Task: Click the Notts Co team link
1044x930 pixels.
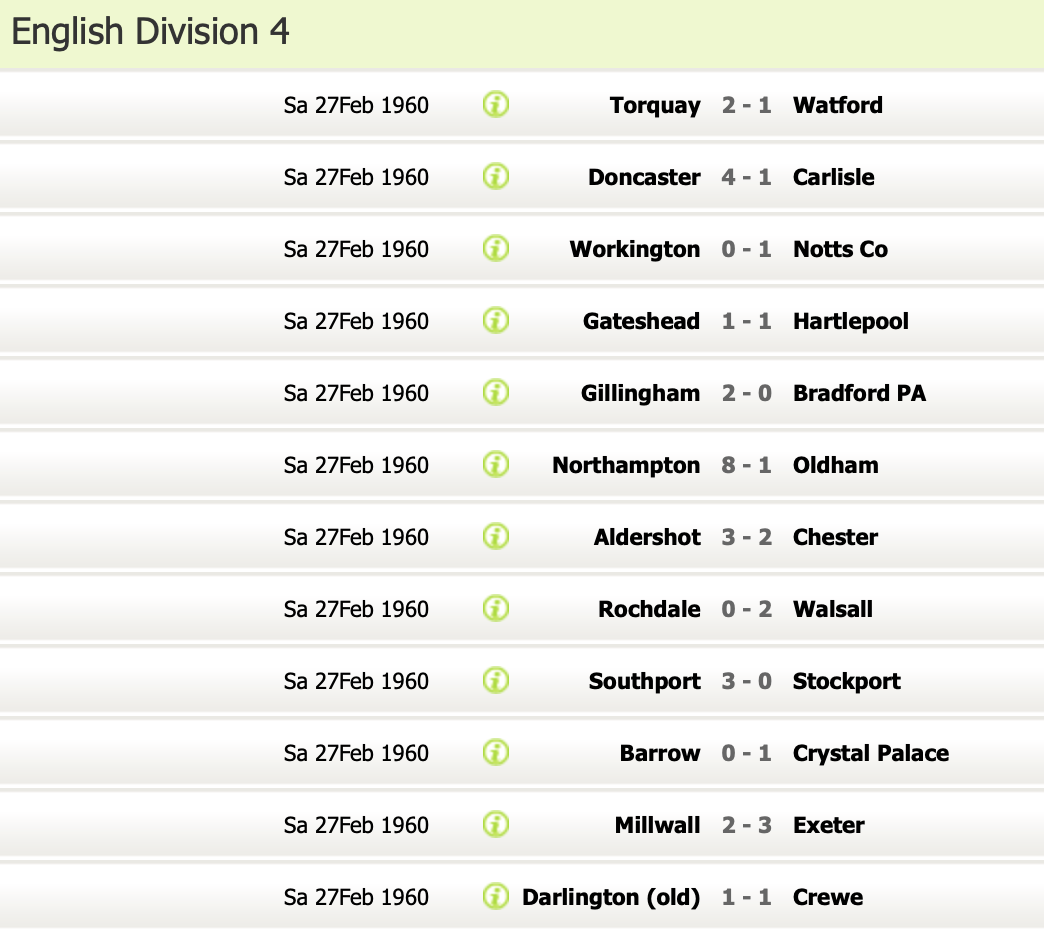Action: click(840, 249)
